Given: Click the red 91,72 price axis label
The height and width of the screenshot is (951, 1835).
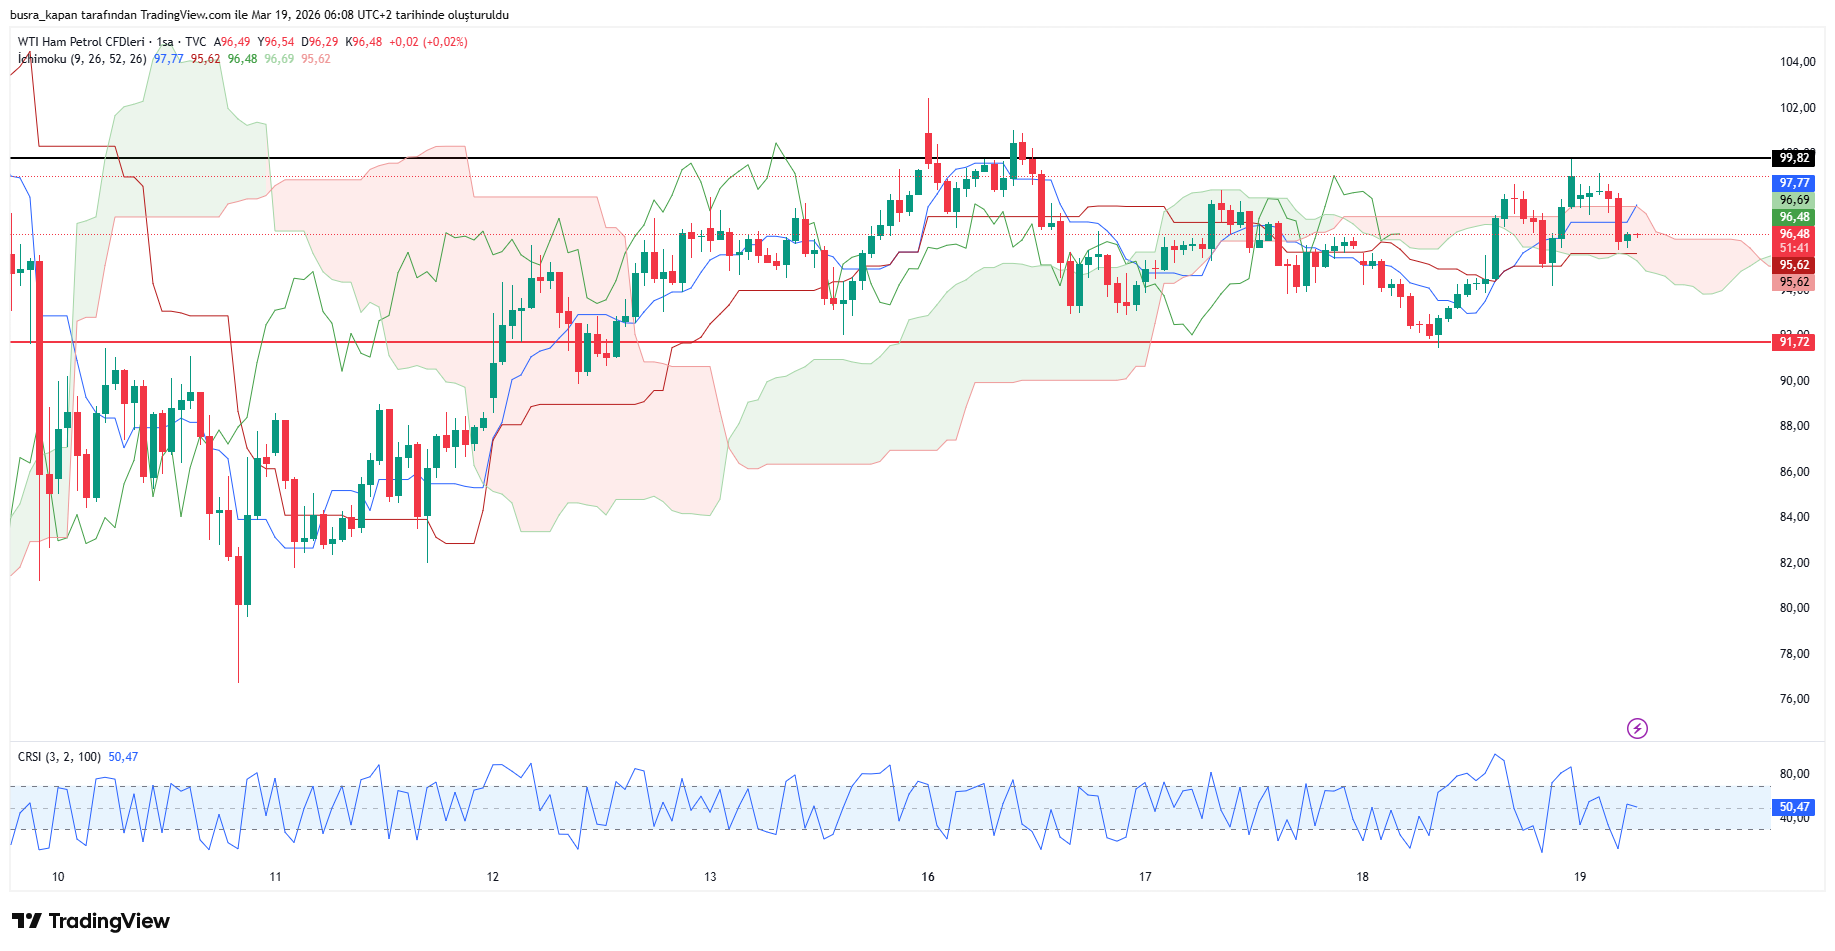Looking at the screenshot, I should coord(1794,342).
